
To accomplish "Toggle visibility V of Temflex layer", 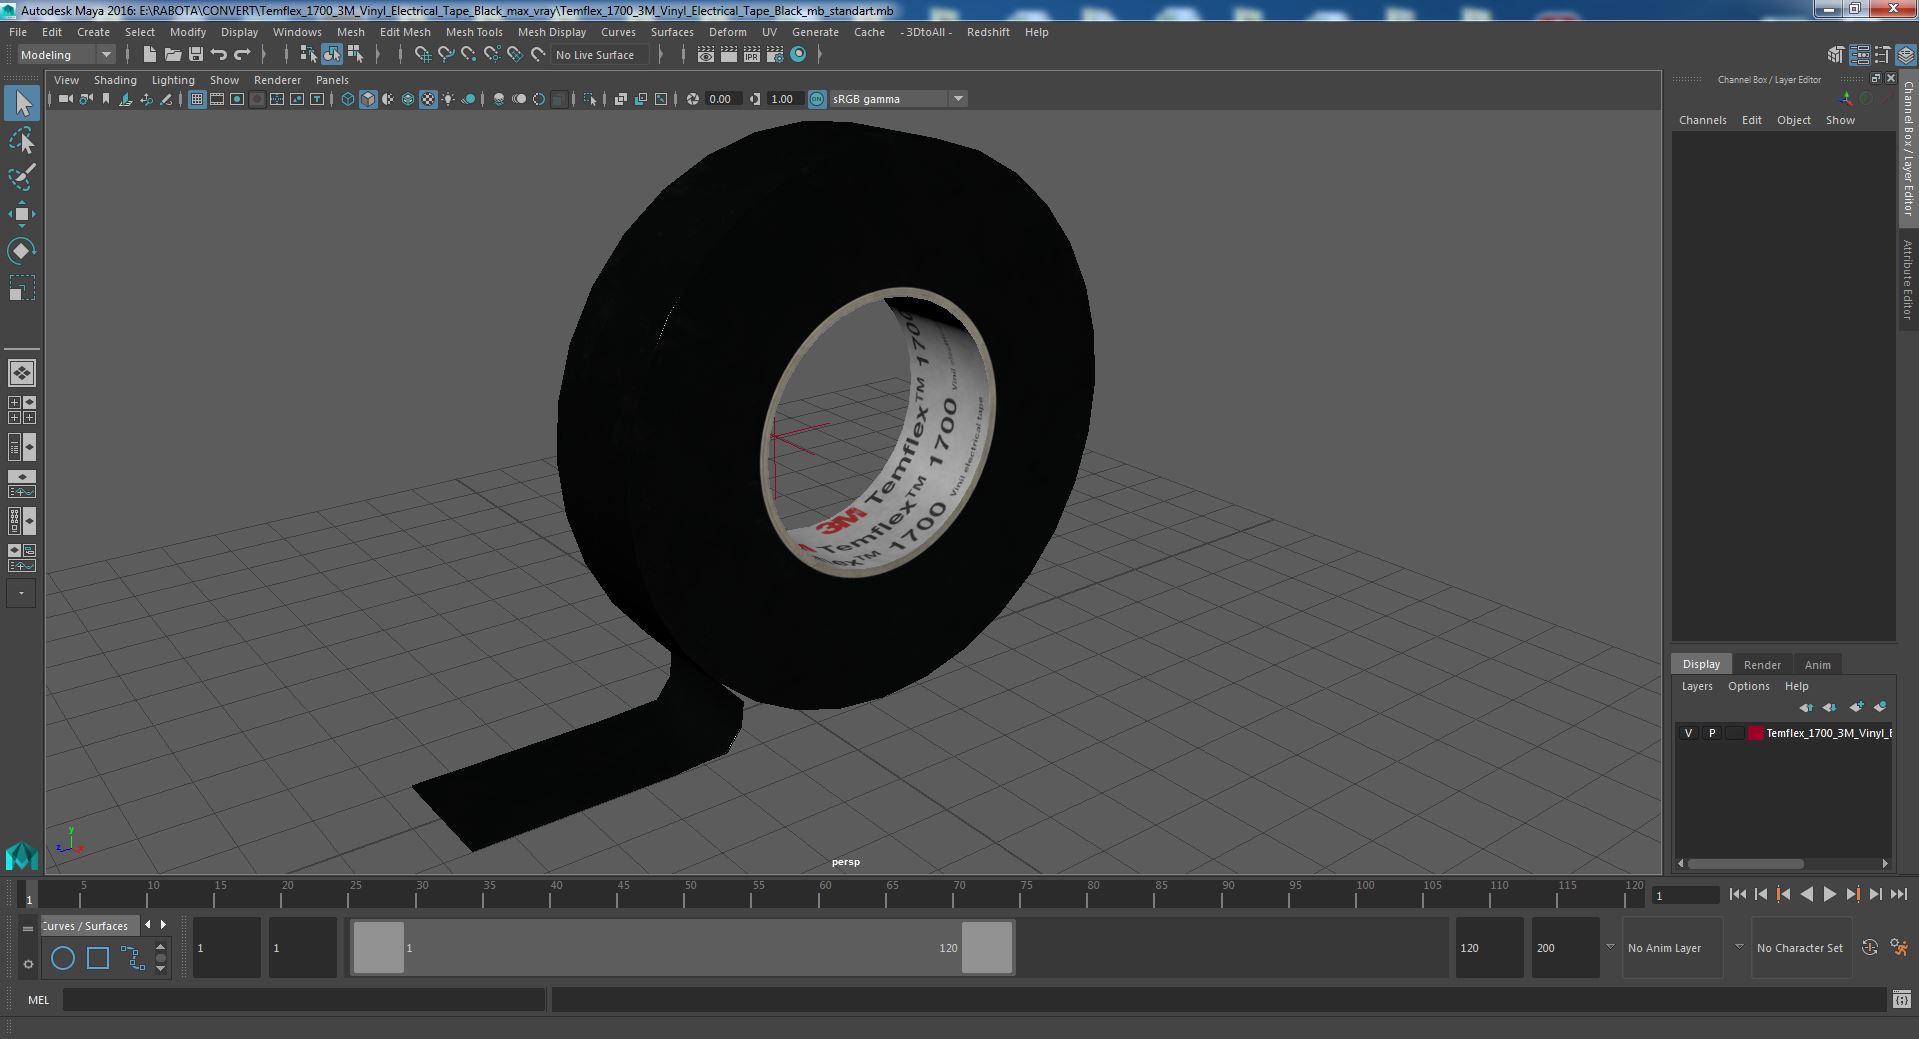I will coord(1688,733).
